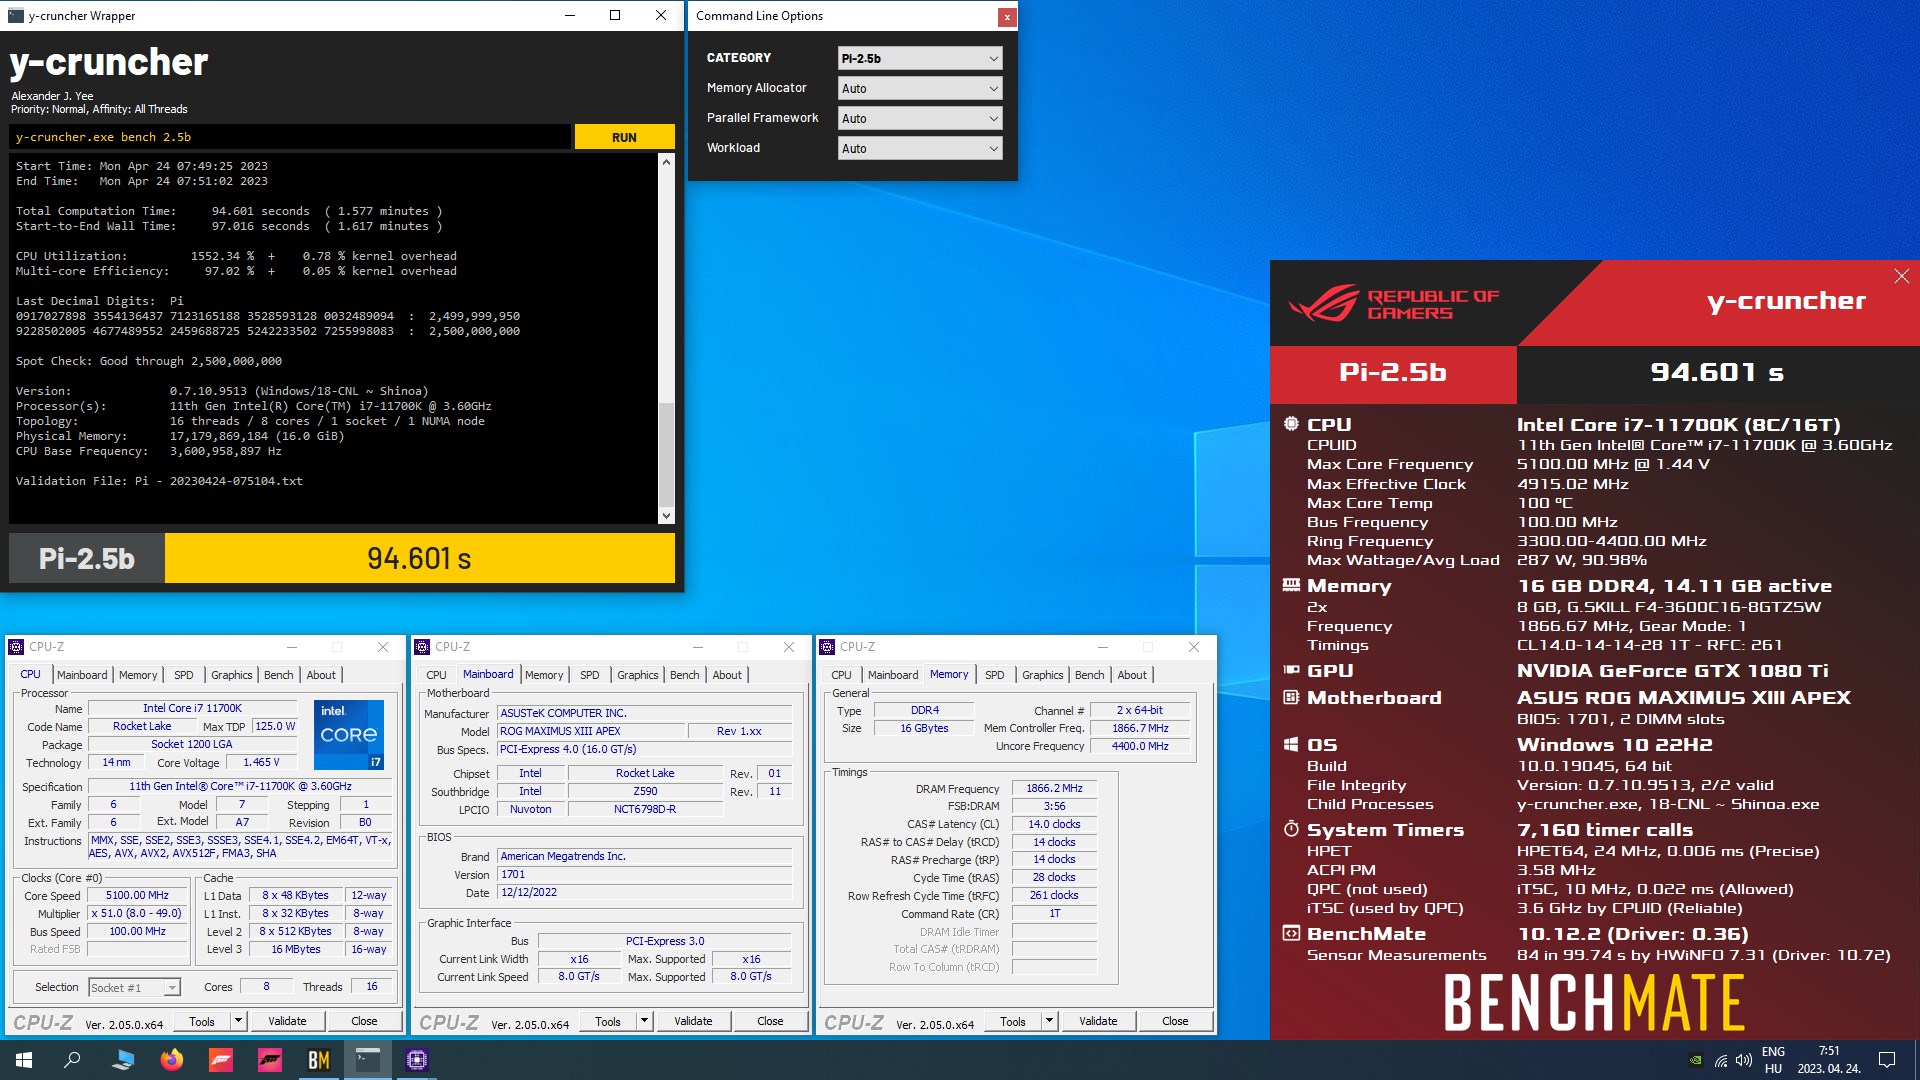This screenshot has width=1920, height=1080.
Task: Click Tools button in CPU-Z Memory window
Action: pyautogui.click(x=1013, y=1021)
